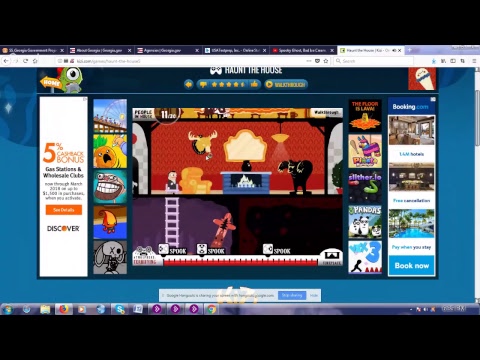Viewport: 480px width, 360px height.
Task: Open the Firefox hamburger menu
Action: [474, 61]
